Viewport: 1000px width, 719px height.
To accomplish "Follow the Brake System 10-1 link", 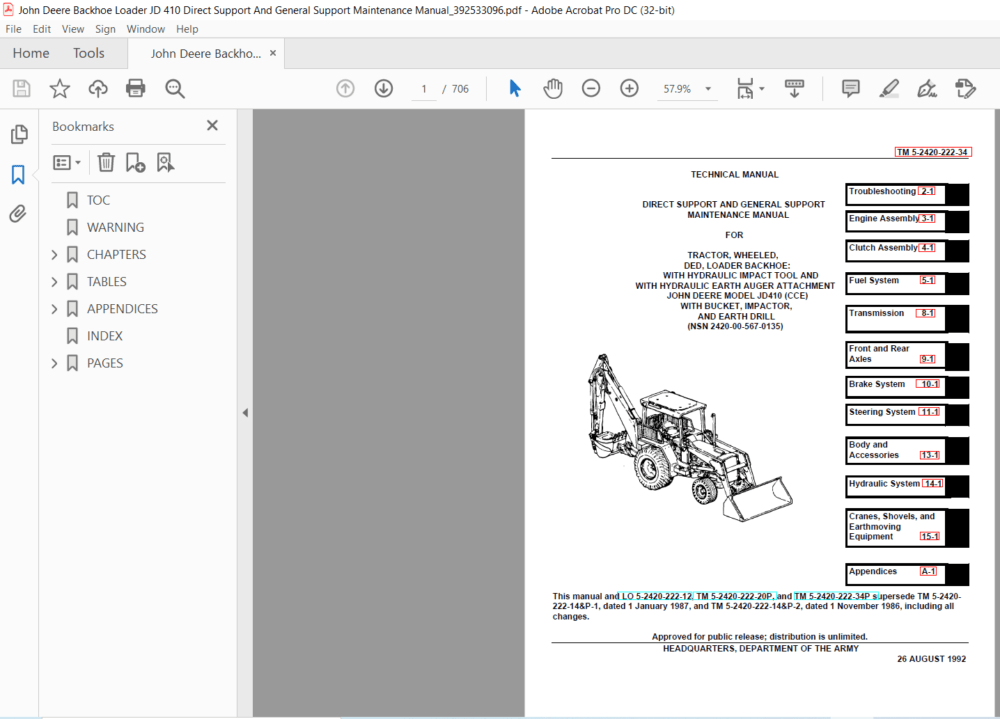I will [x=929, y=384].
